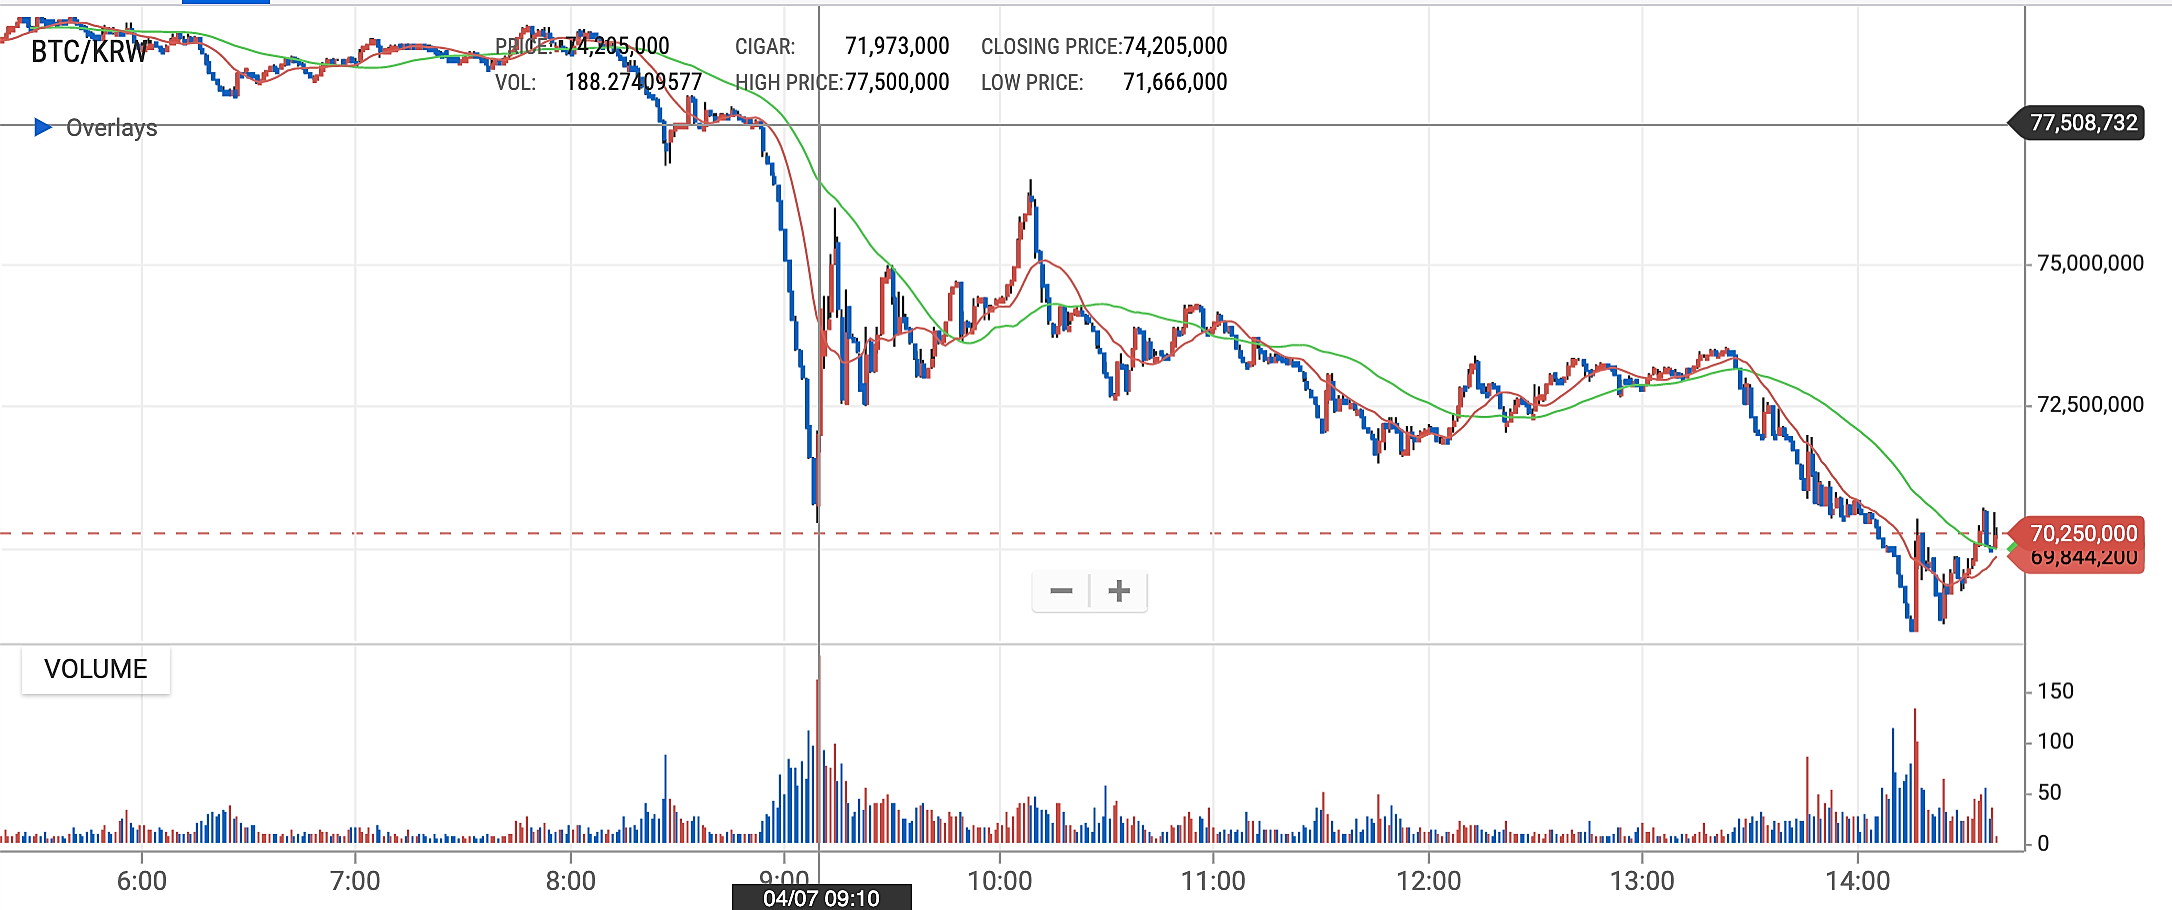Screen dimensions: 2172x910
Task: Select the 77,508,732 crosshair price tag
Action: pyautogui.click(x=2083, y=123)
